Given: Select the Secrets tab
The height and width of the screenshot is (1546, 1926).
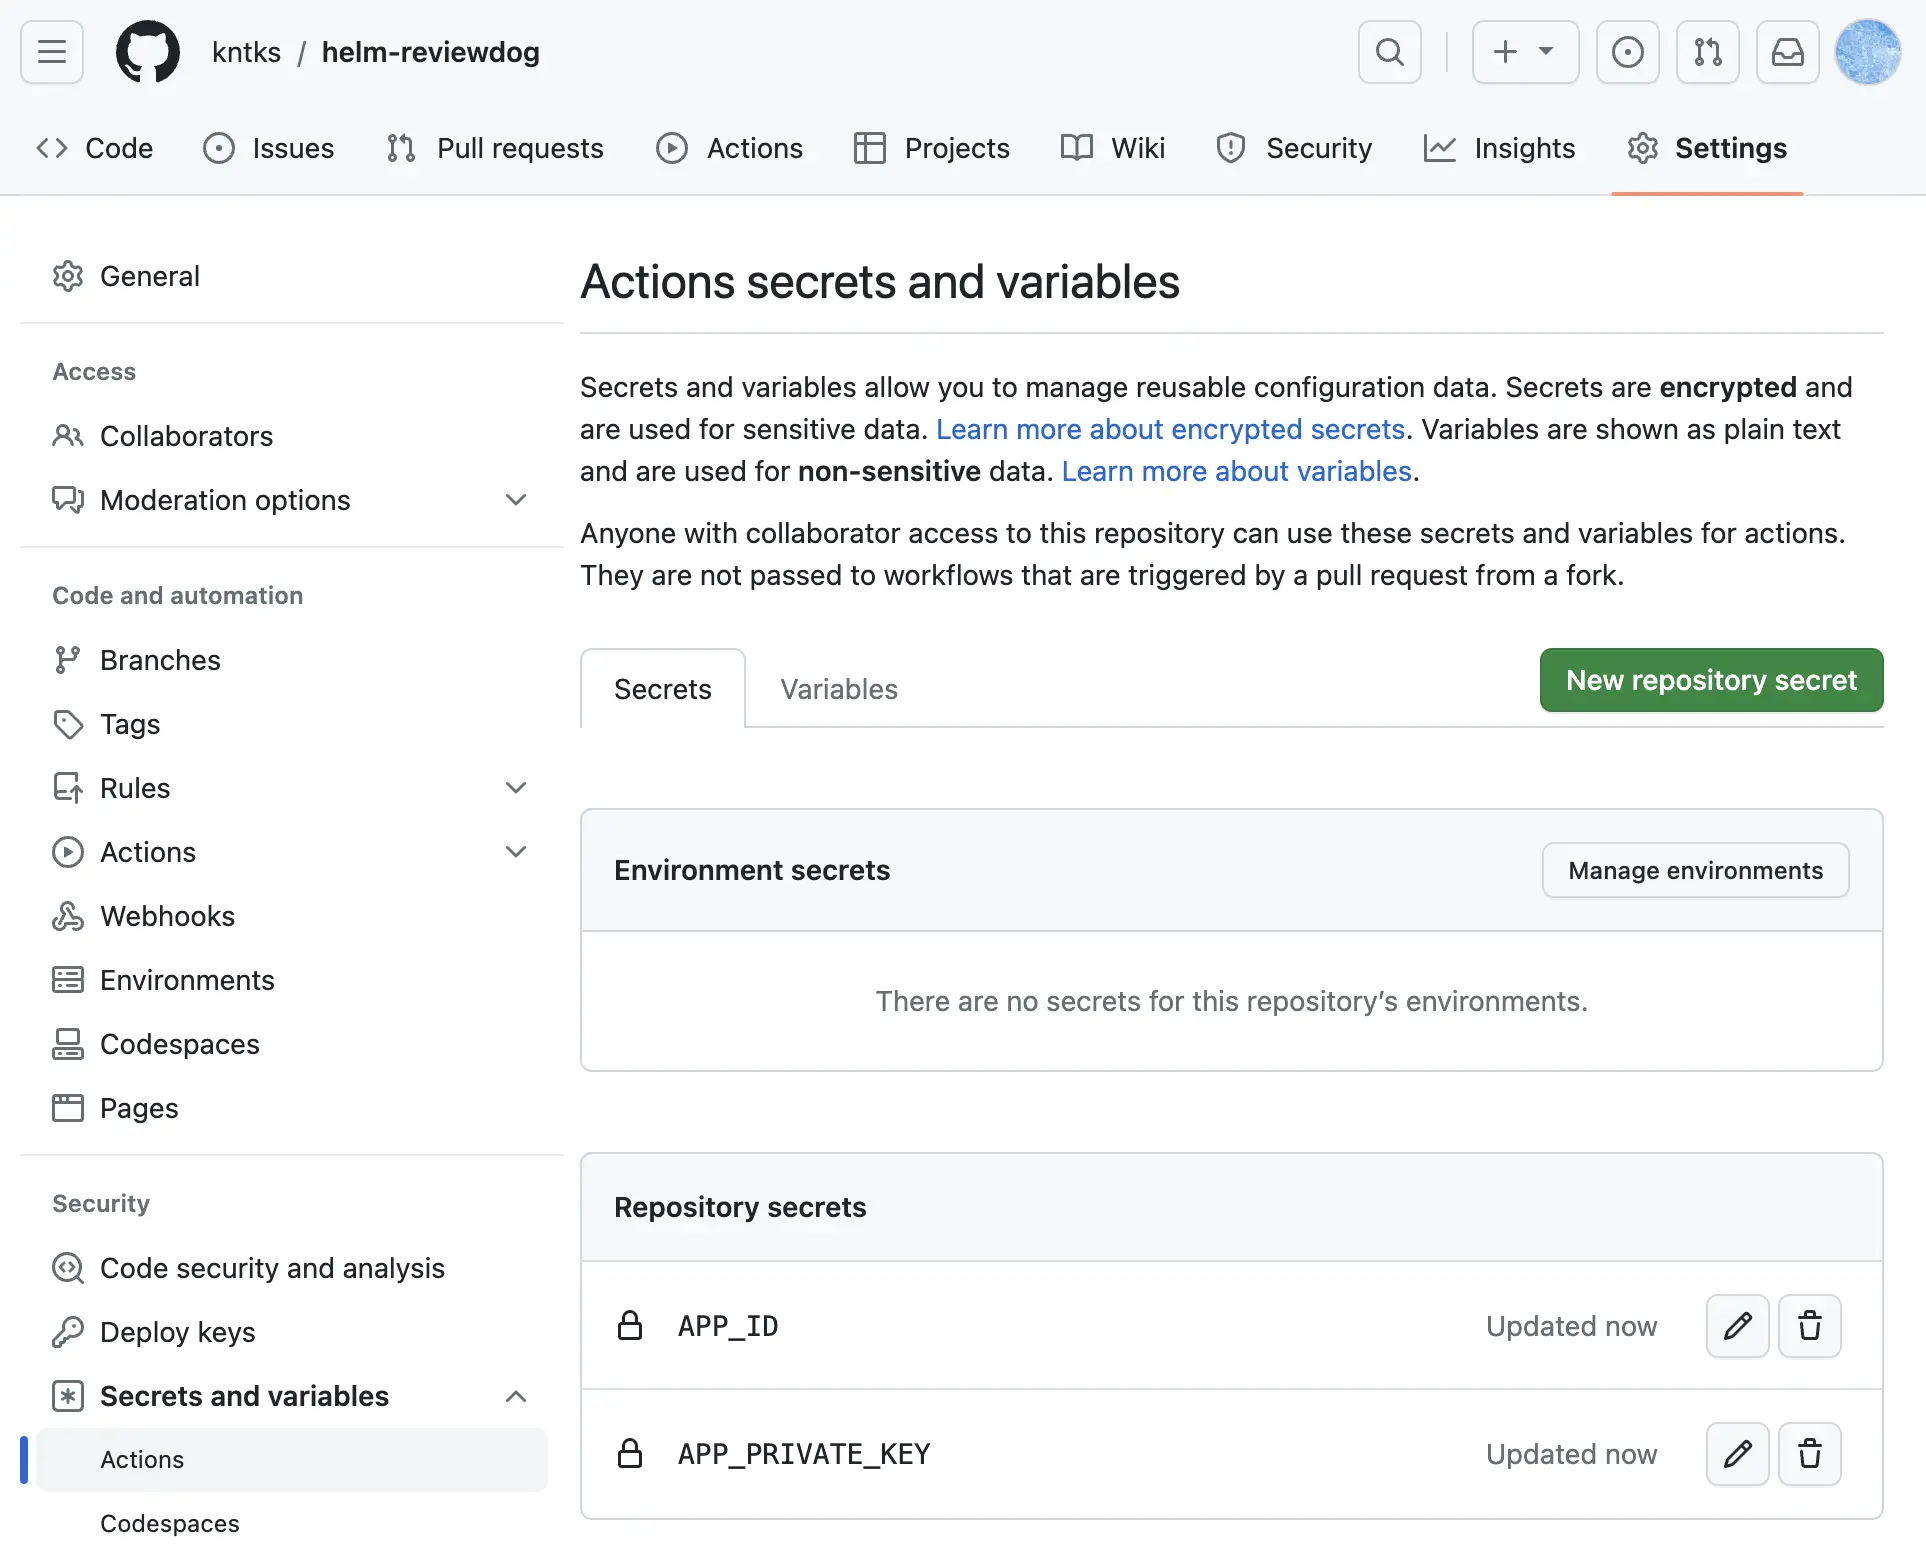Looking at the screenshot, I should click(663, 686).
